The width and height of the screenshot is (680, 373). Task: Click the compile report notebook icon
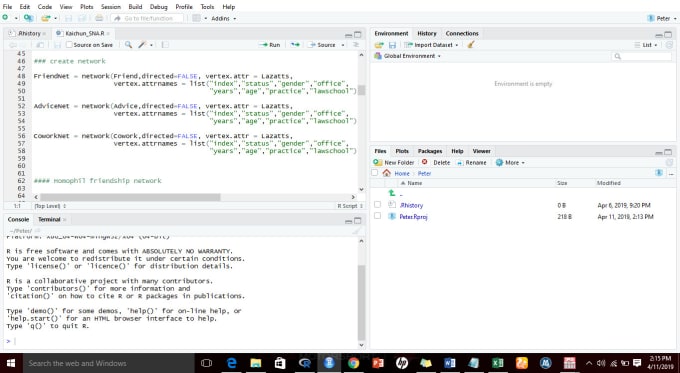click(x=165, y=45)
